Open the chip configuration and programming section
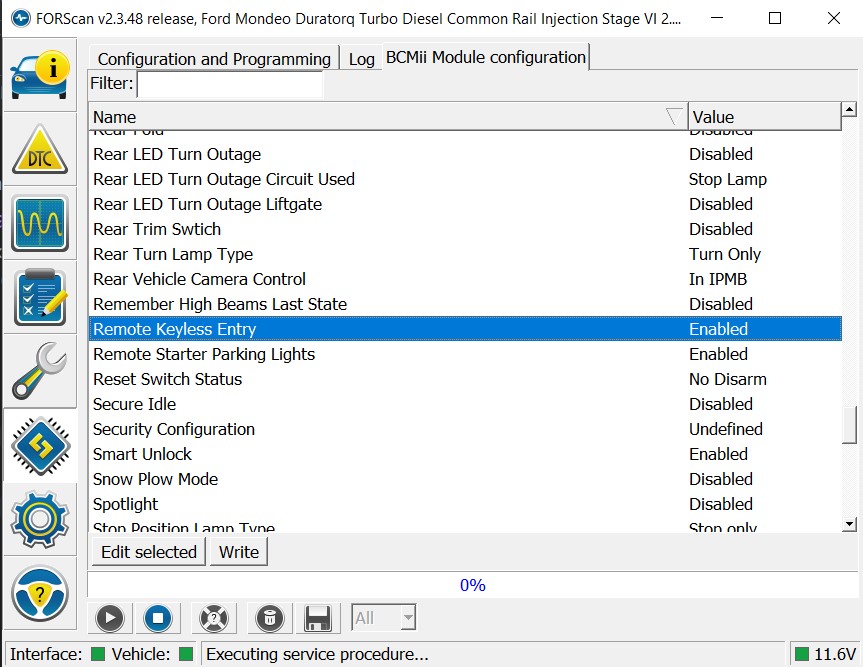This screenshot has height=667, width=863. coord(40,445)
